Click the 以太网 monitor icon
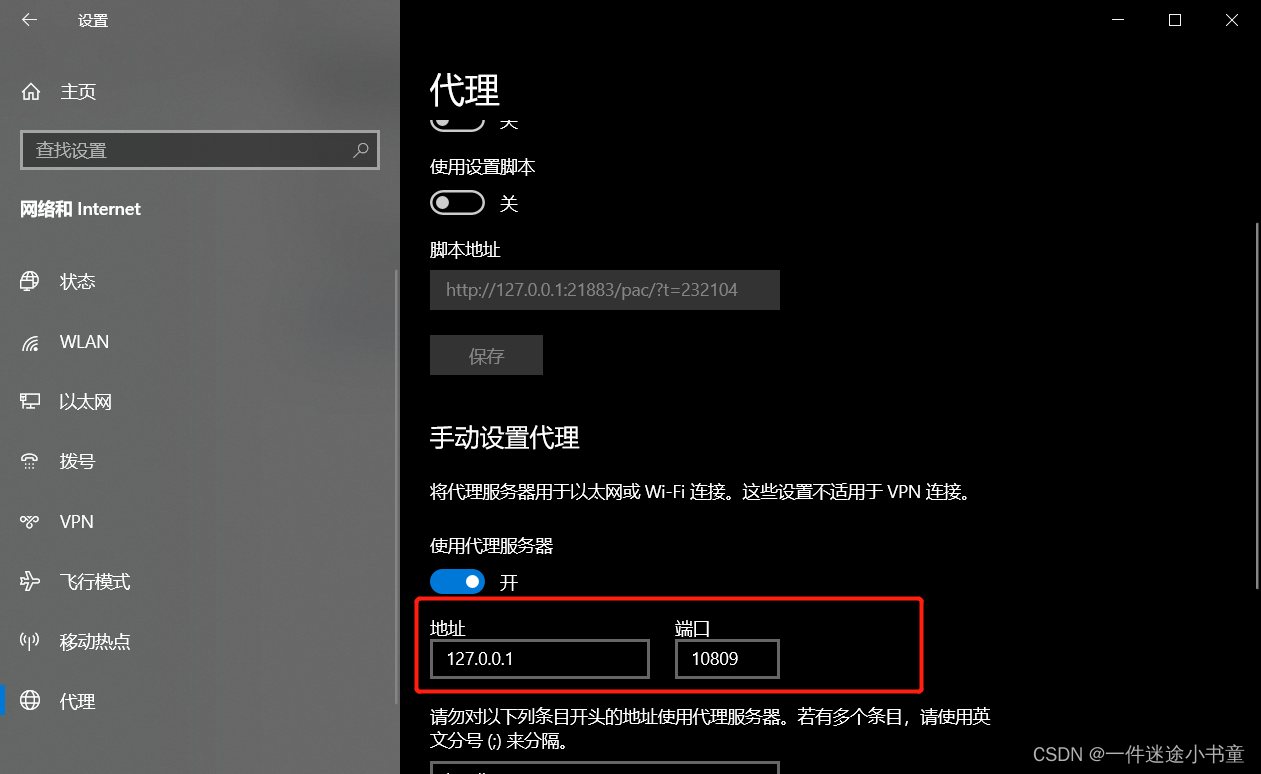This screenshot has width=1261, height=774. 30,402
